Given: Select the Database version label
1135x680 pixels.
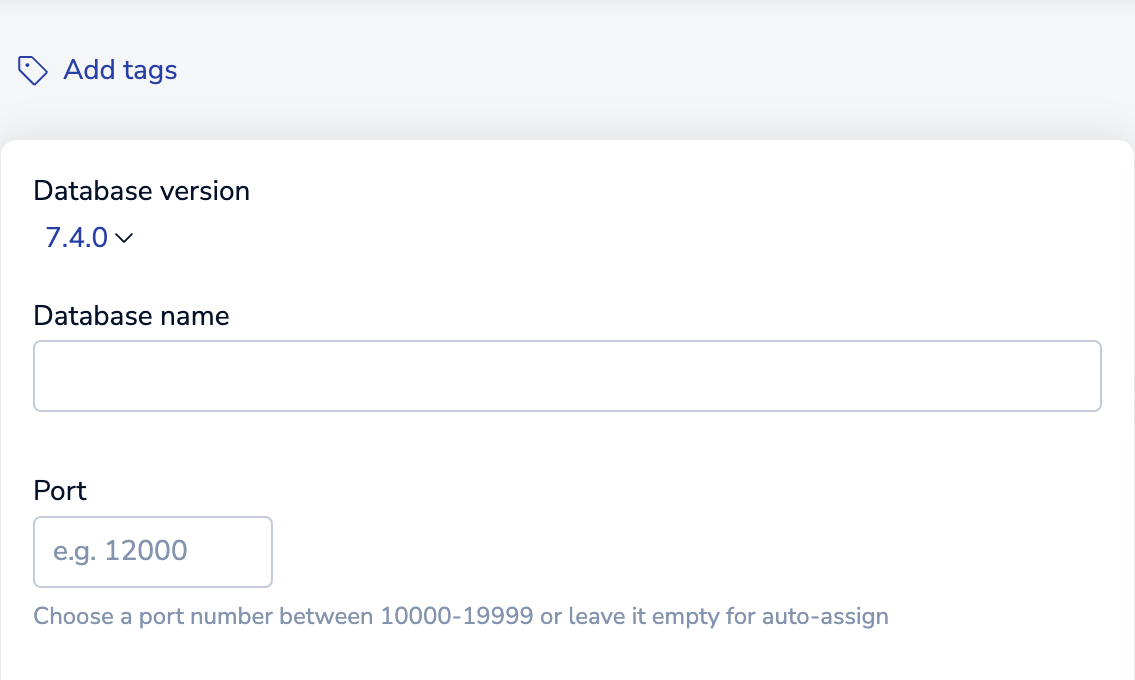Looking at the screenshot, I should [x=141, y=191].
